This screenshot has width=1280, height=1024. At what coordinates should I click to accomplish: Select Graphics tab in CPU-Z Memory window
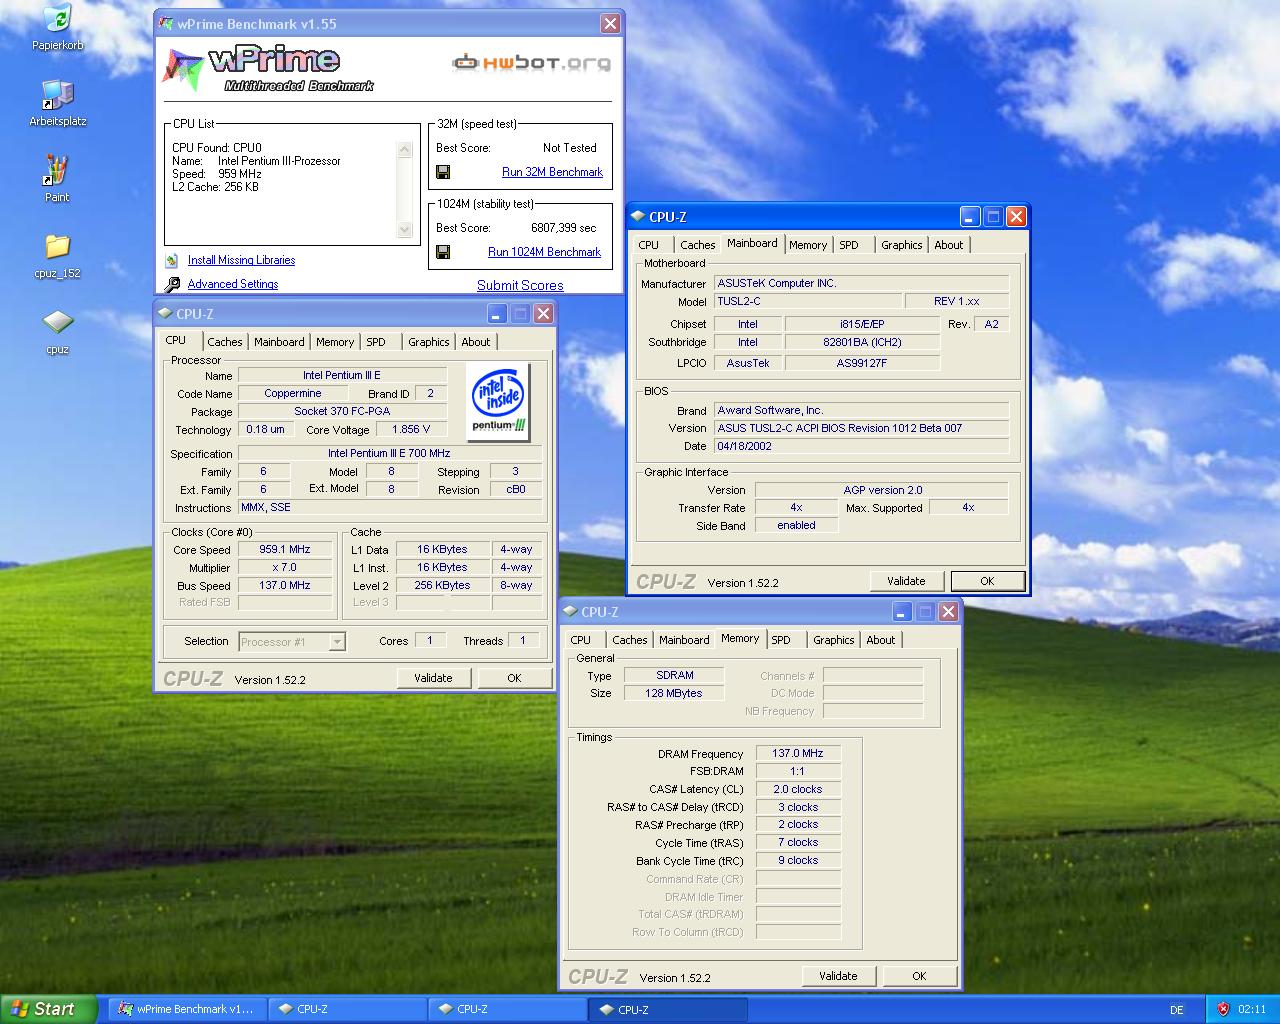click(834, 640)
